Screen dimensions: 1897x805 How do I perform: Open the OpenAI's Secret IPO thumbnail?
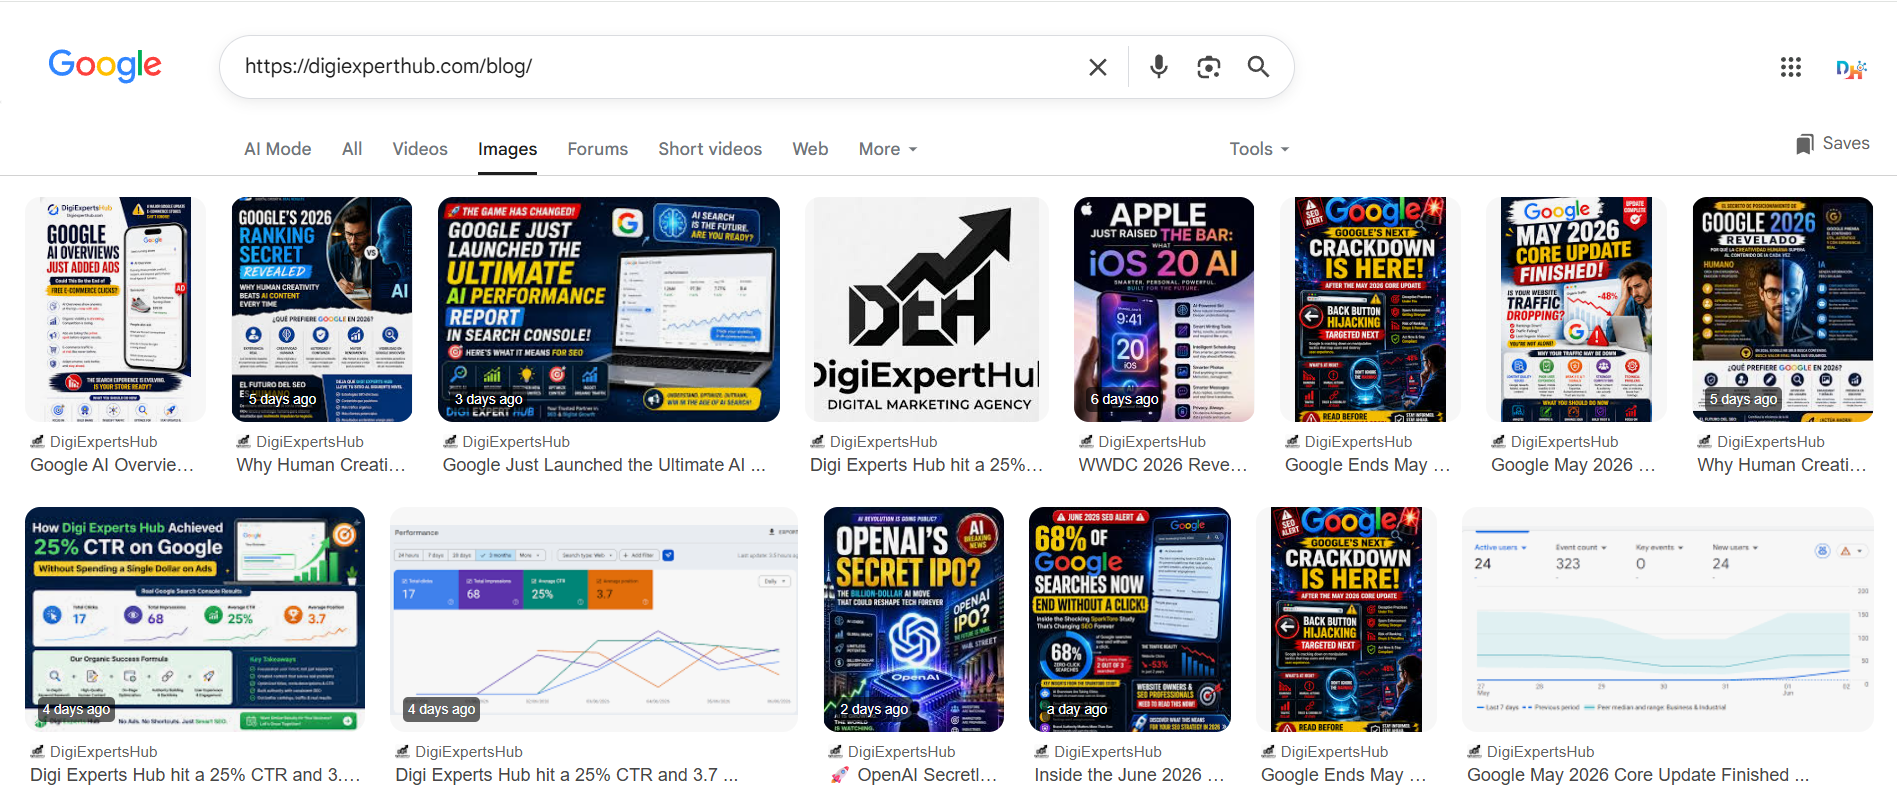[914, 619]
